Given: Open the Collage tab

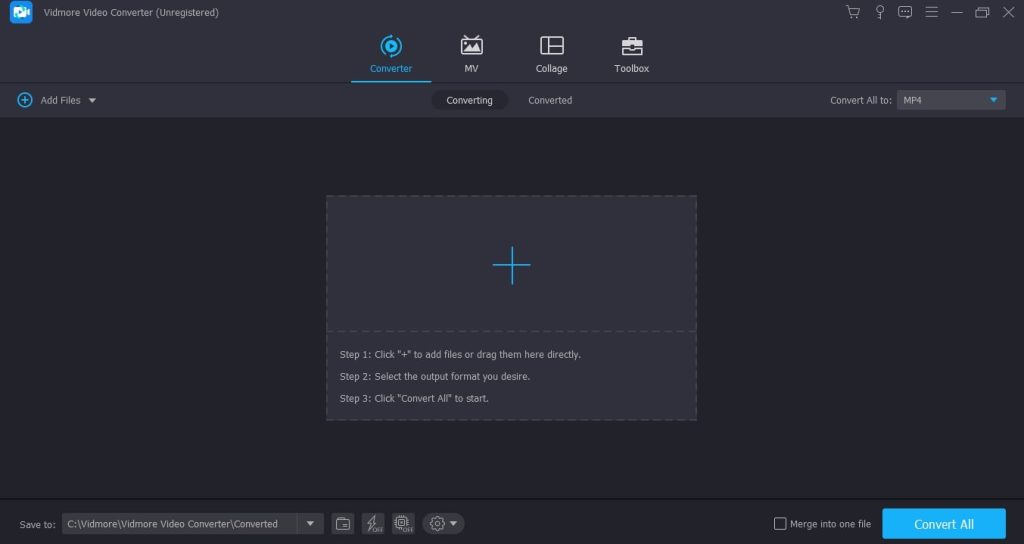Looking at the screenshot, I should click(551, 55).
